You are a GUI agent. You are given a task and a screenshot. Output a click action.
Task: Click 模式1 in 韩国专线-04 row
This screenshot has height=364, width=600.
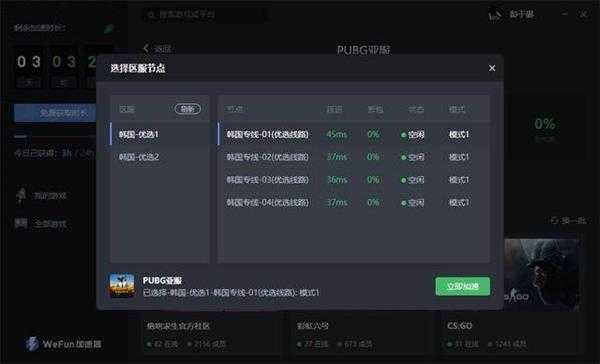pos(459,202)
